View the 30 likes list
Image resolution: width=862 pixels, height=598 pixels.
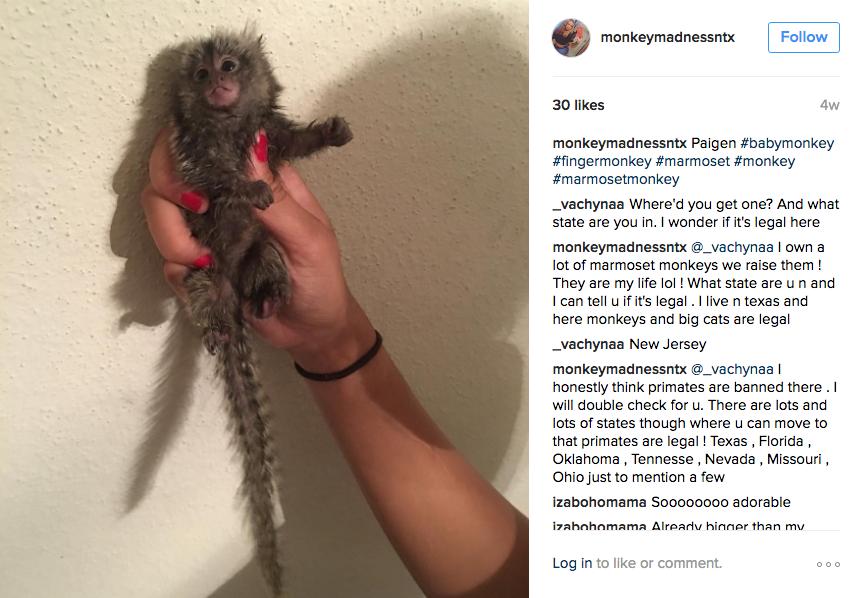pyautogui.click(x=578, y=105)
